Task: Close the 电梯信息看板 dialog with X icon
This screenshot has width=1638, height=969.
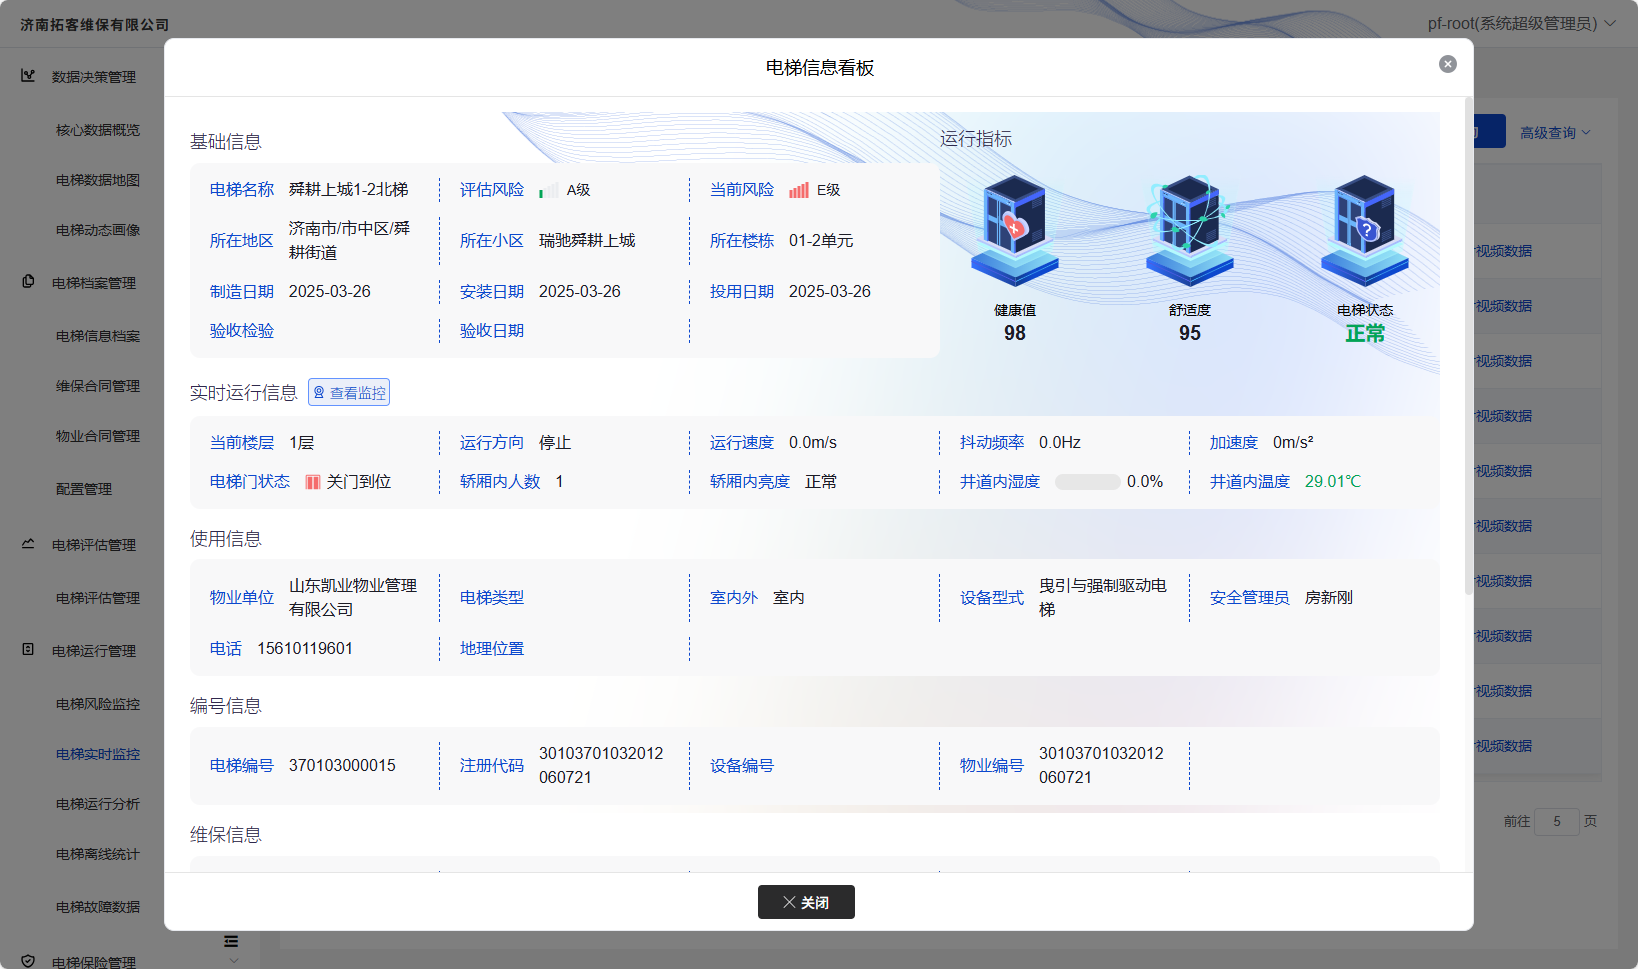Action: click(1447, 64)
